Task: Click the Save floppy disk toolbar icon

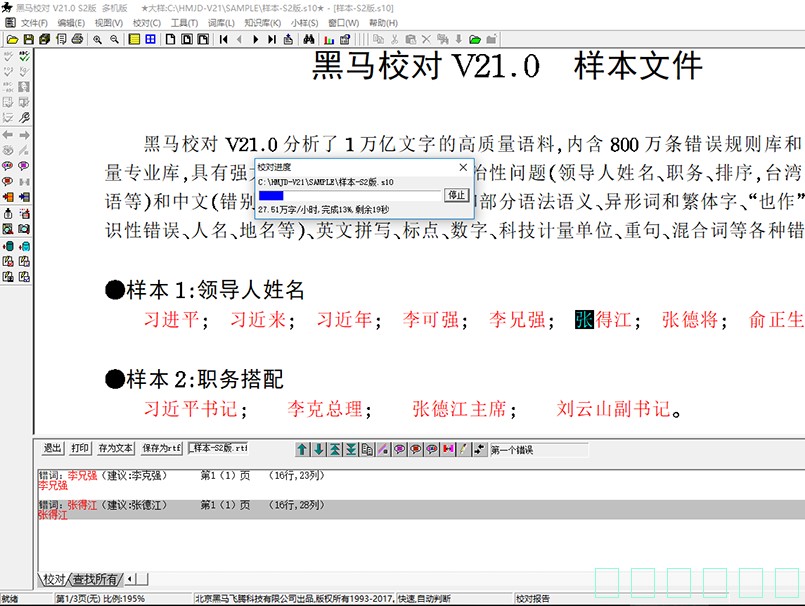Action: tap(29, 40)
